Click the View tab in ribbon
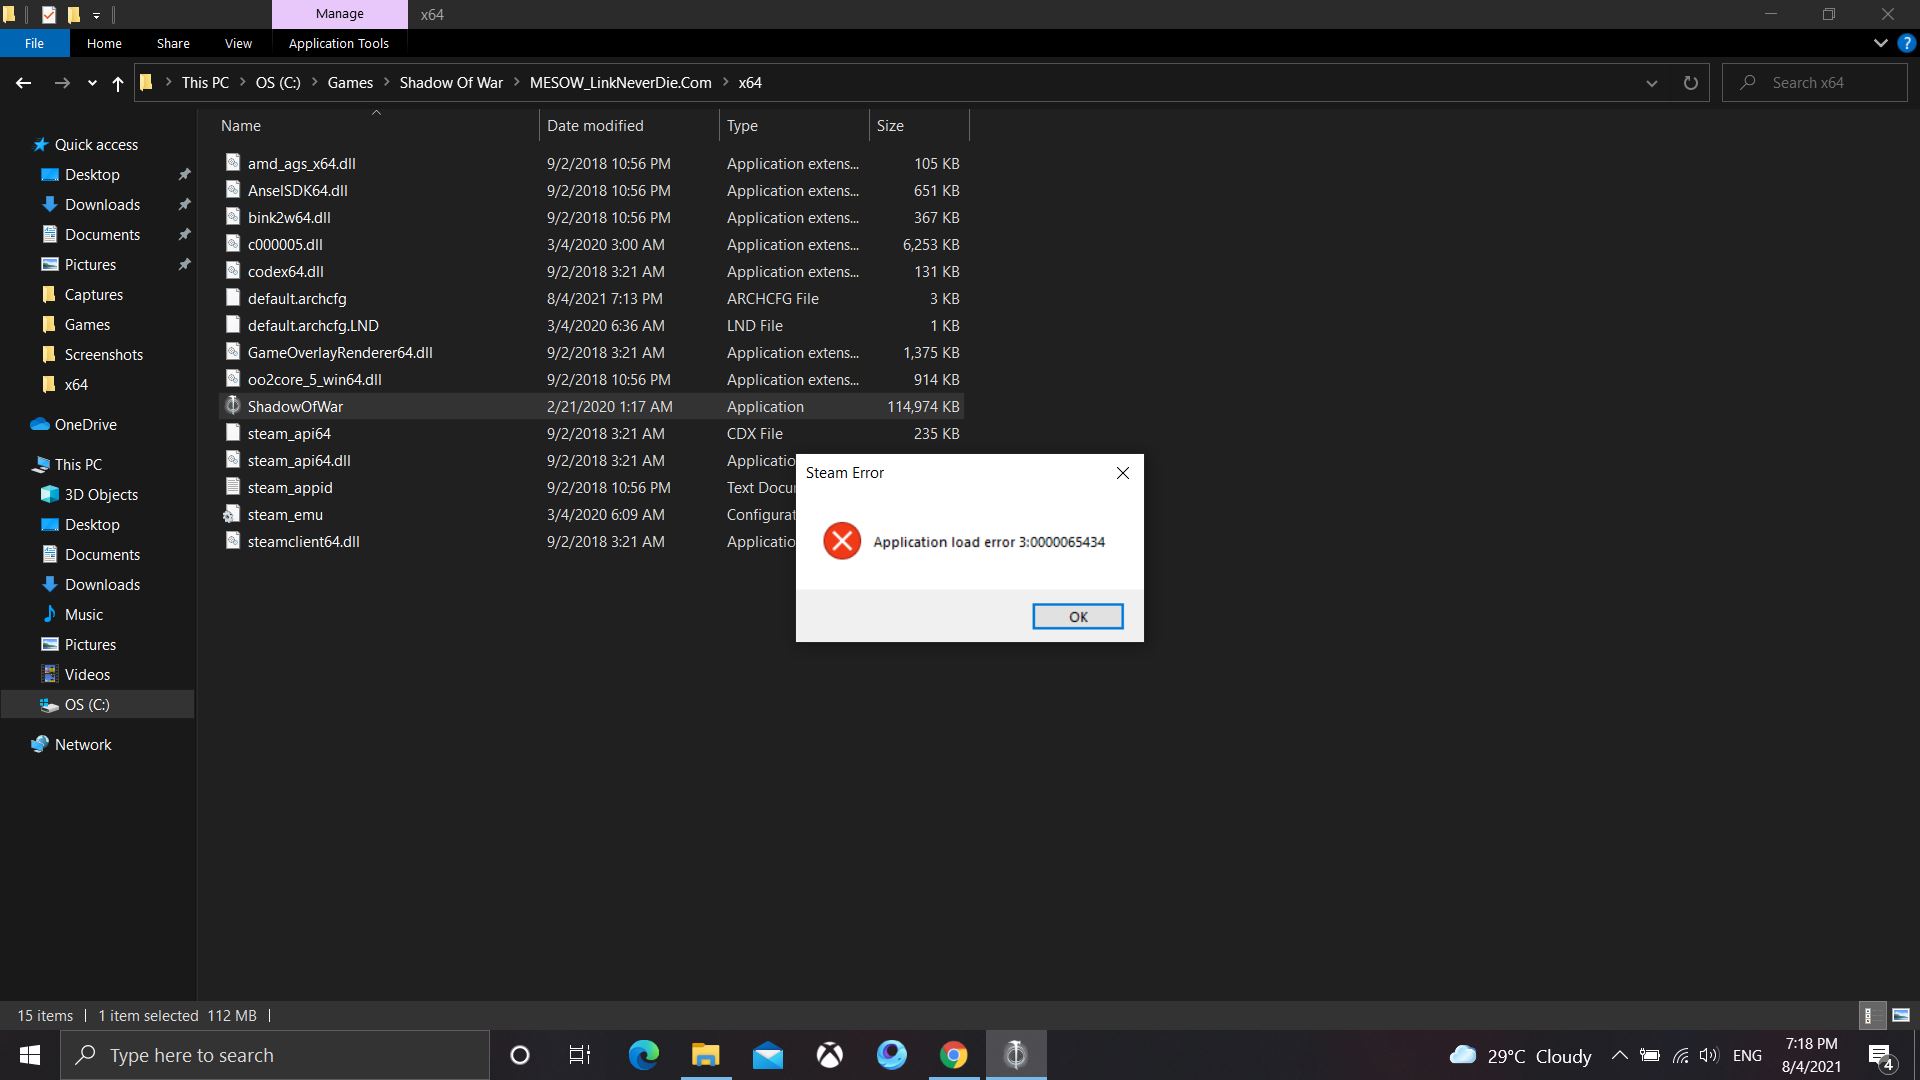Image resolution: width=1920 pixels, height=1080 pixels. pyautogui.click(x=237, y=44)
